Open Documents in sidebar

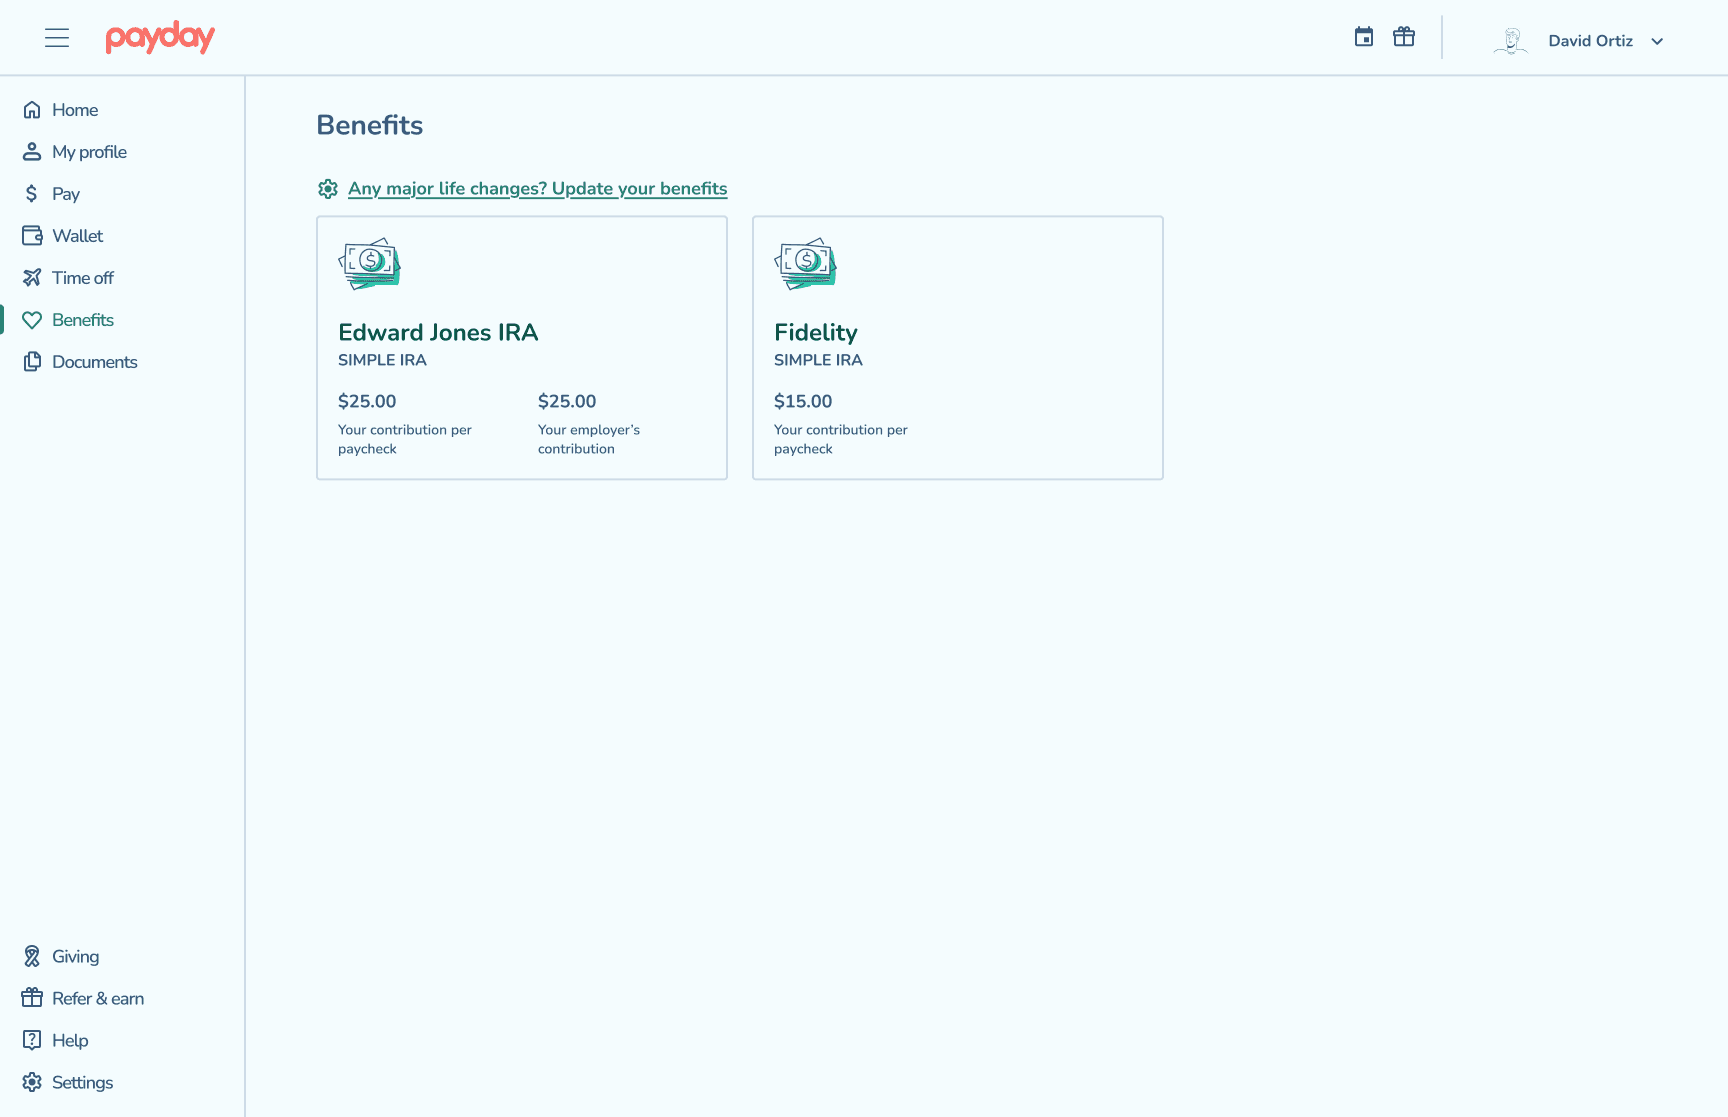tap(95, 362)
